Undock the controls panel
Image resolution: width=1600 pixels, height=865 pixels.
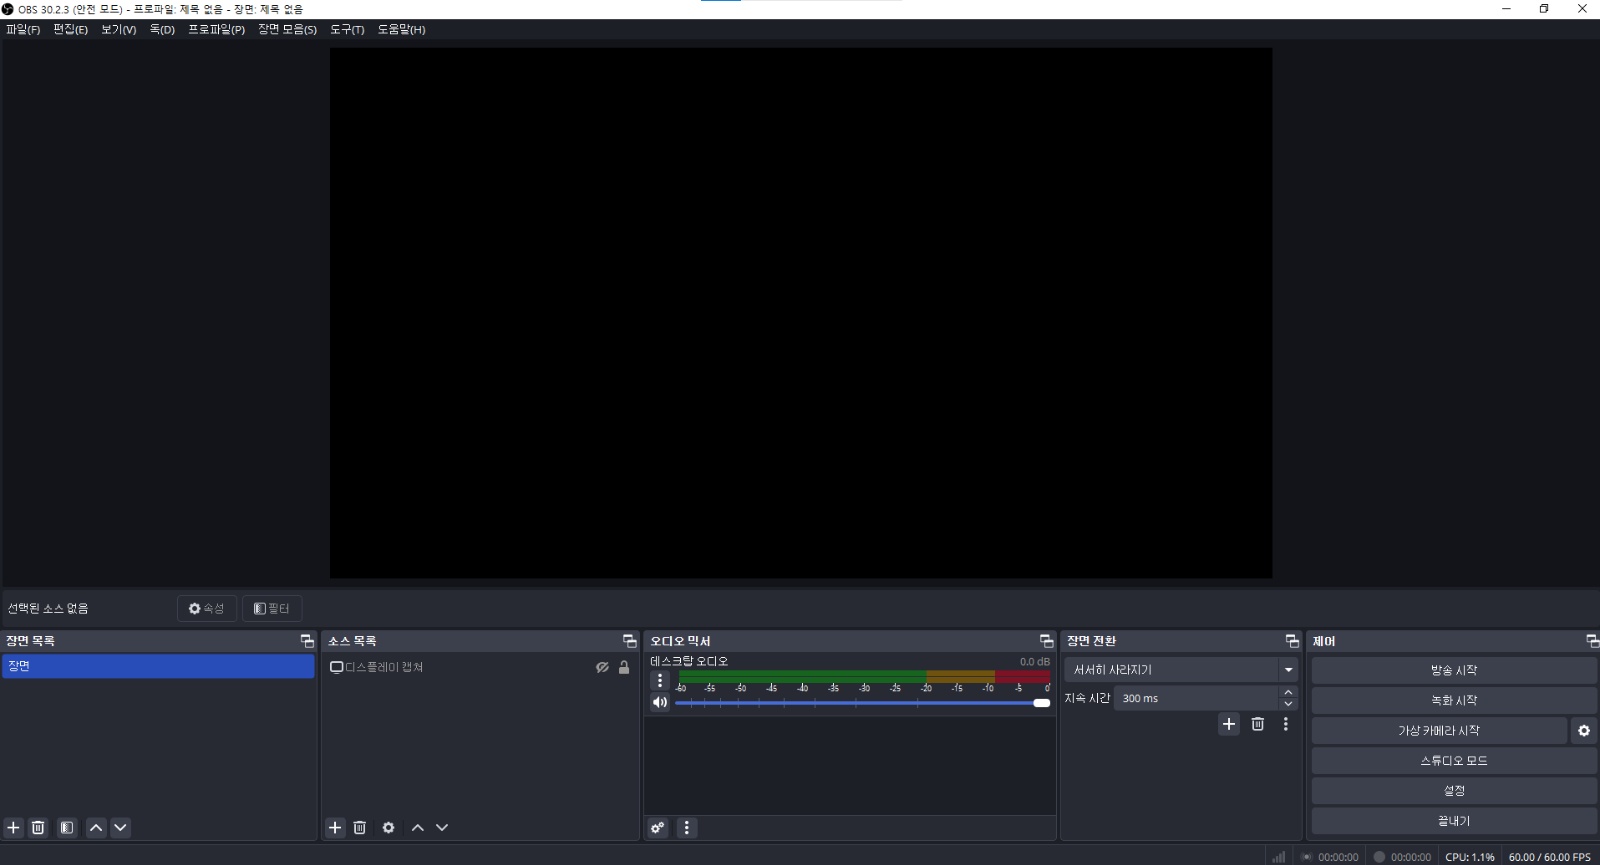click(1592, 641)
